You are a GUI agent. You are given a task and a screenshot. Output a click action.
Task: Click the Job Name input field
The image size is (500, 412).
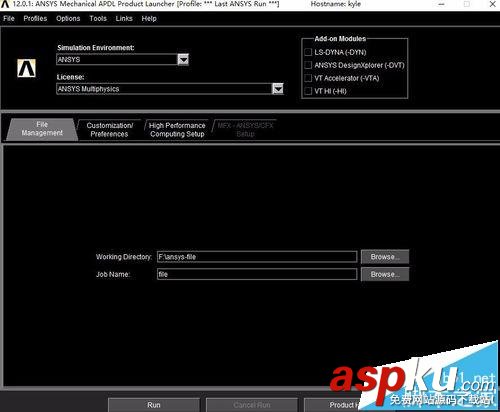(257, 274)
